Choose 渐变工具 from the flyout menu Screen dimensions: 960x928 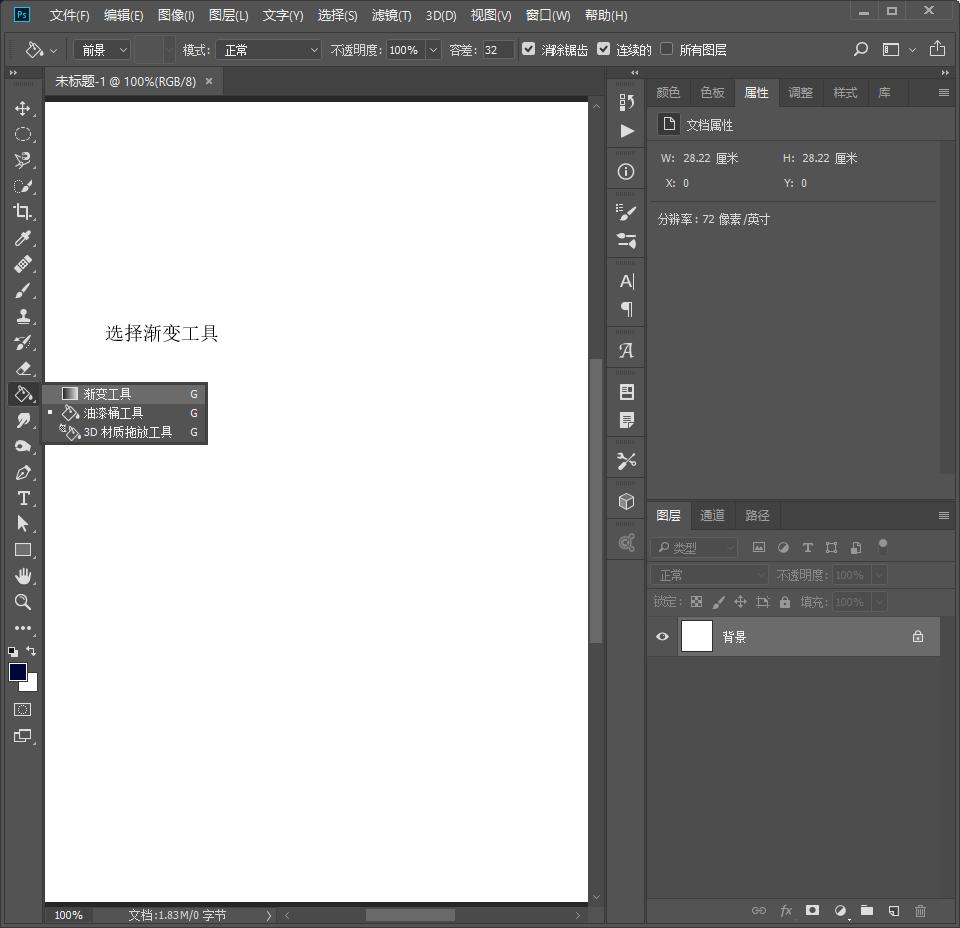(x=107, y=394)
